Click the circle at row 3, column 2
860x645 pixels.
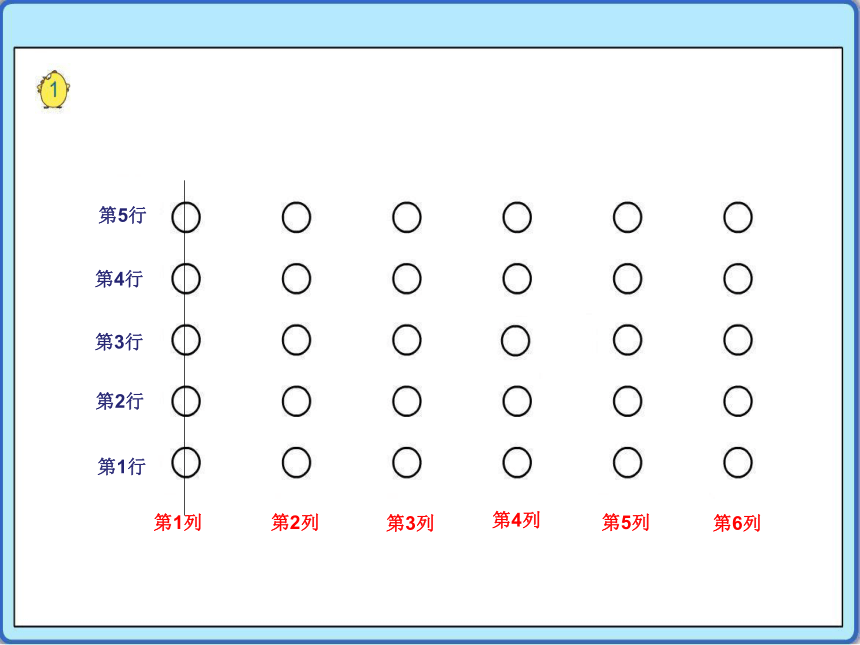coord(297,340)
